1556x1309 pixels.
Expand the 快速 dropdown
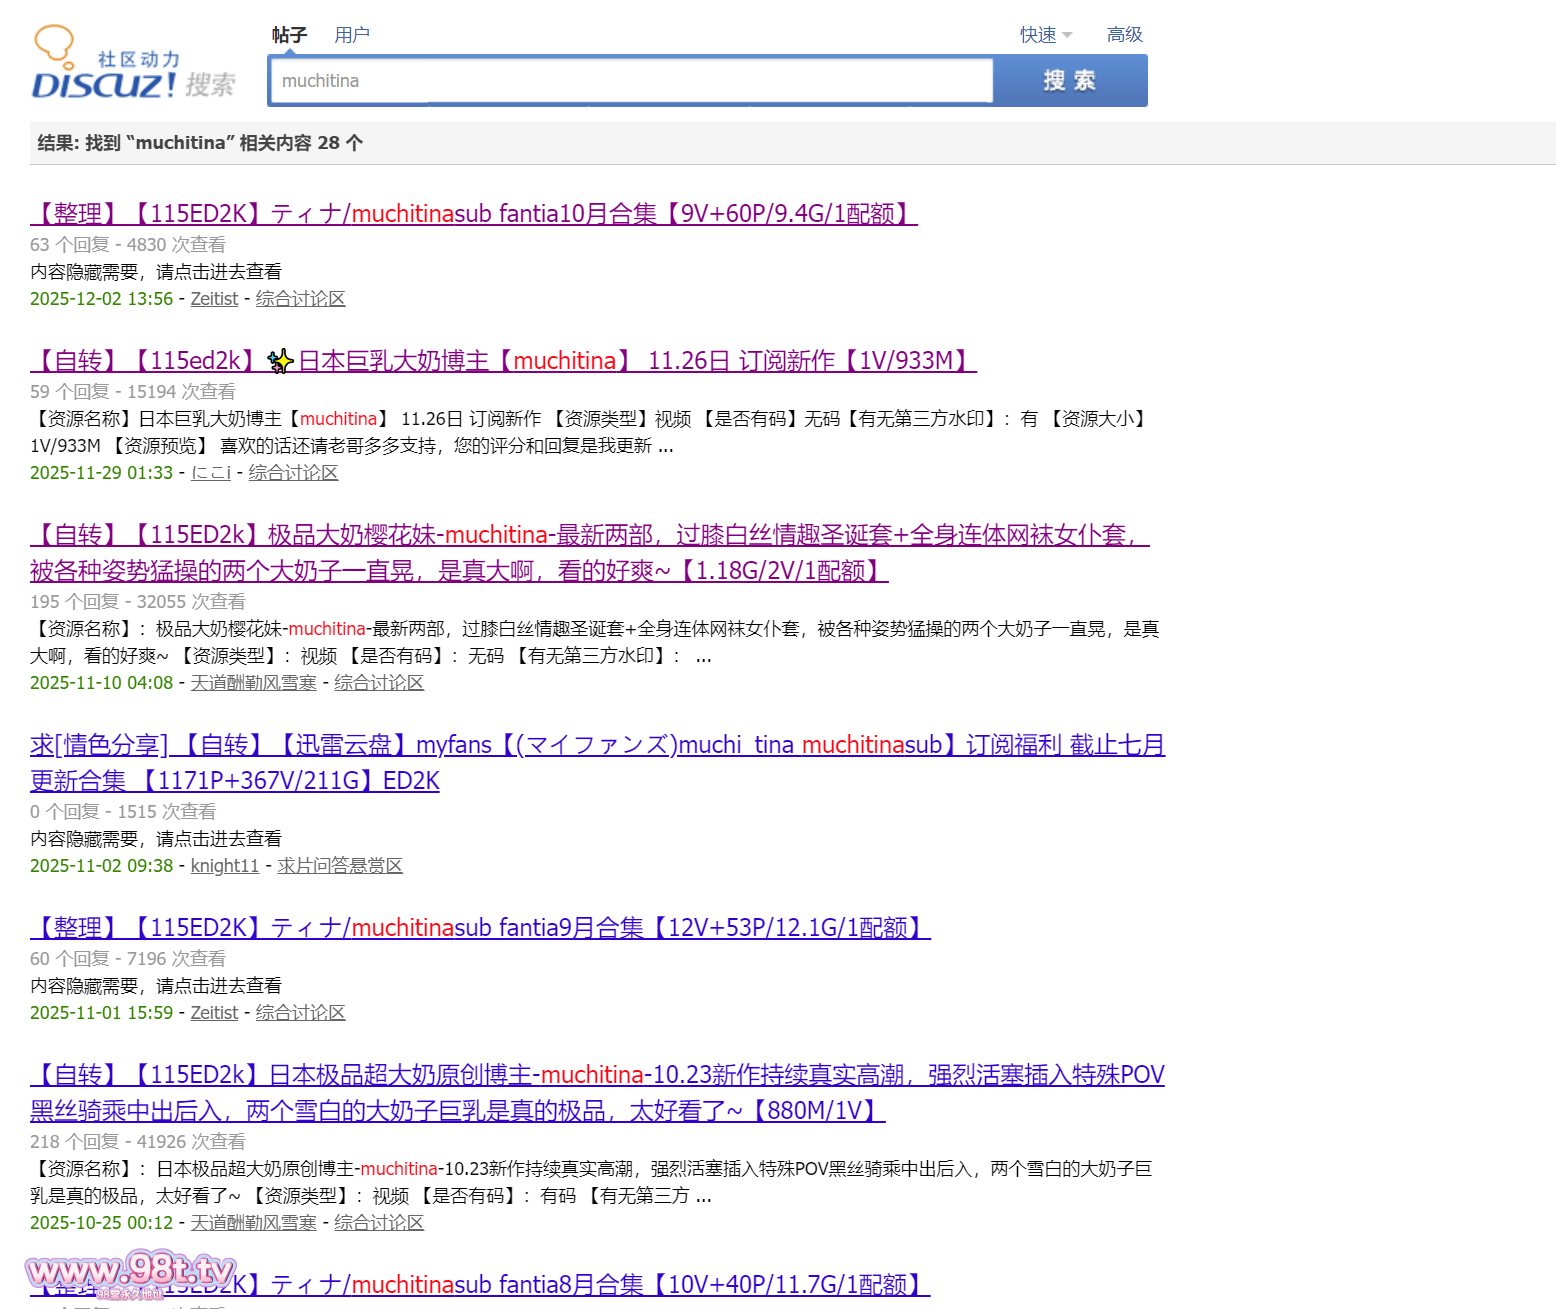[x=1045, y=35]
